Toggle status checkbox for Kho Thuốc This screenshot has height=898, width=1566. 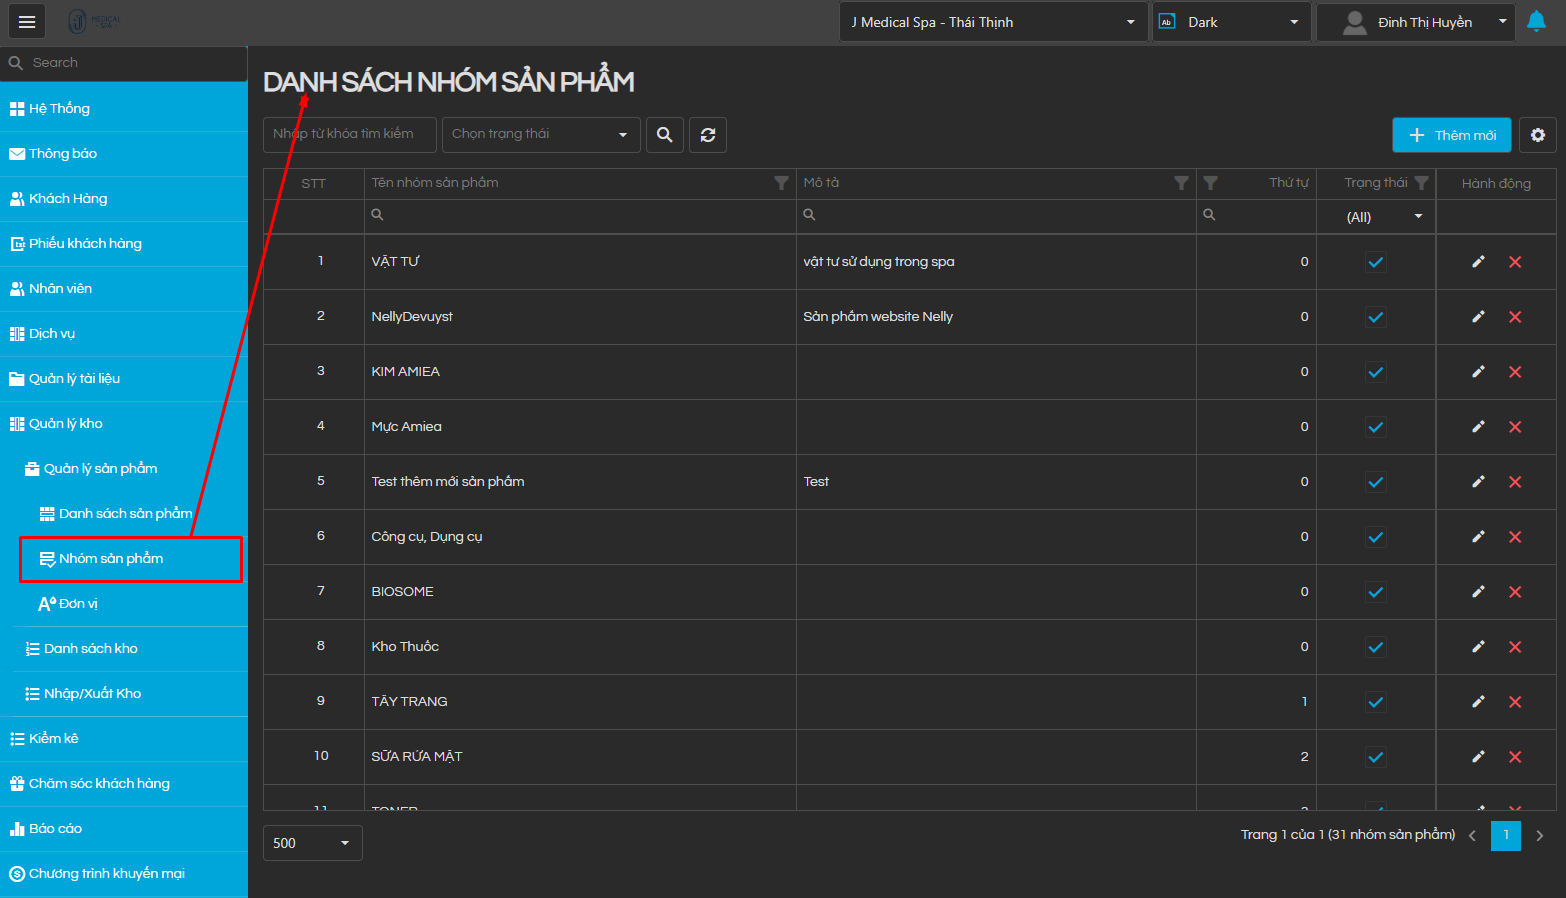point(1376,647)
